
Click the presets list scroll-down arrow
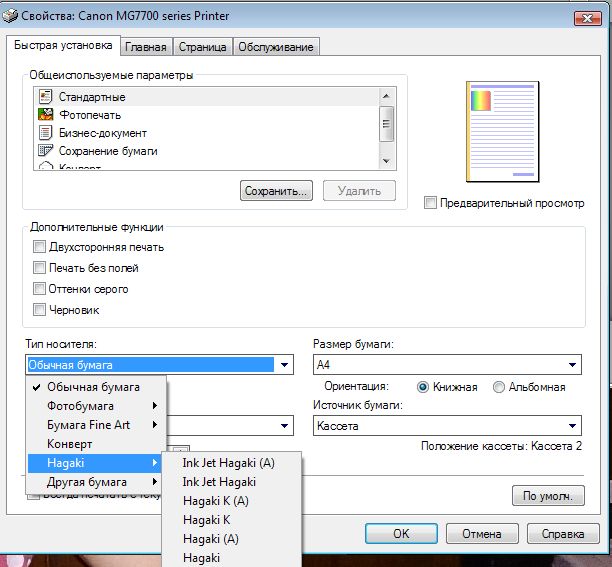point(386,161)
